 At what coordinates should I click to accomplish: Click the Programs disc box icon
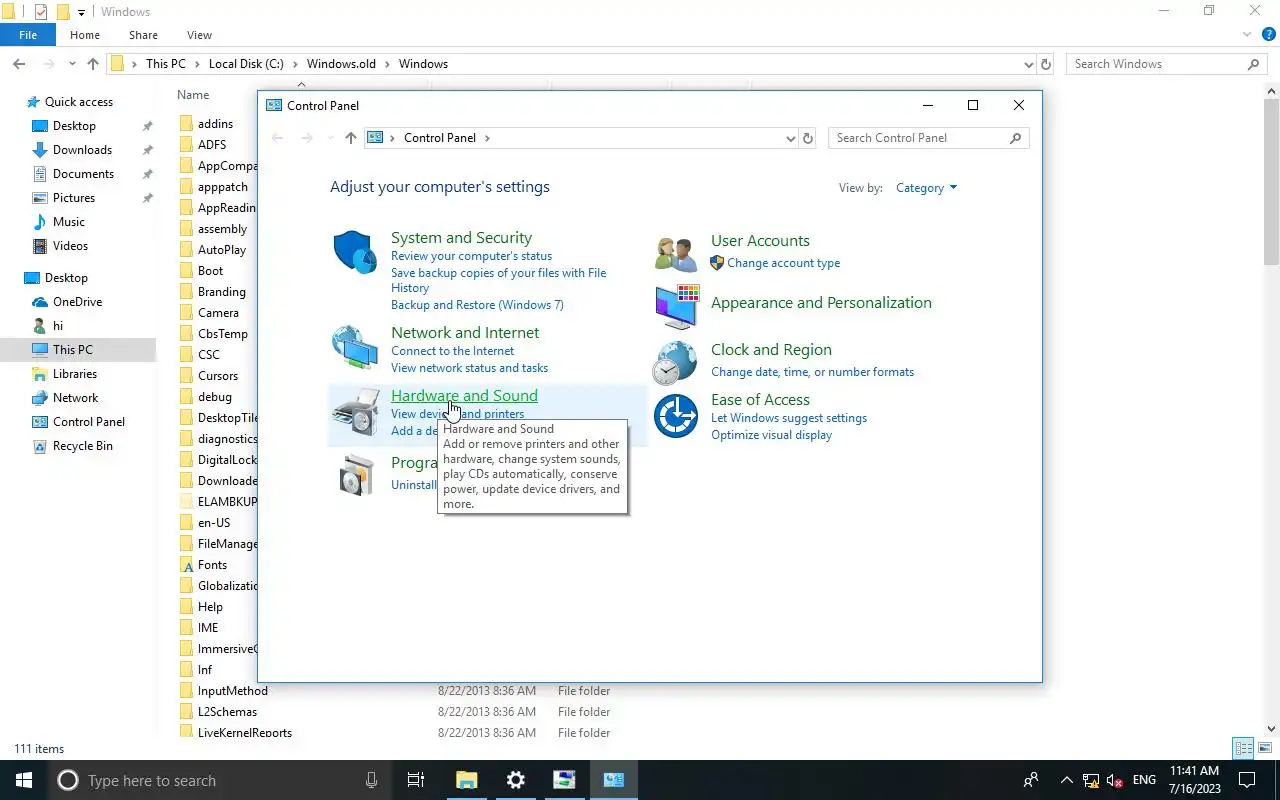pos(355,475)
